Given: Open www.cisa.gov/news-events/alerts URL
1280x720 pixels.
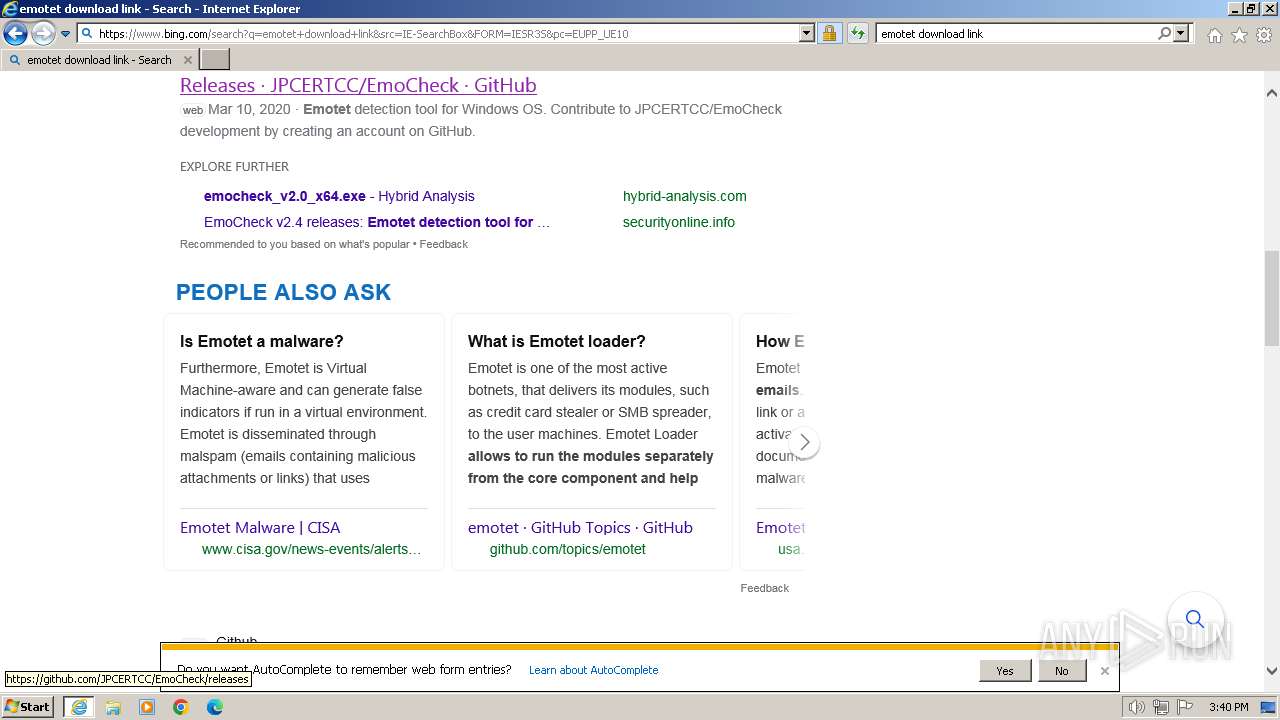Looking at the screenshot, I should coord(311,549).
